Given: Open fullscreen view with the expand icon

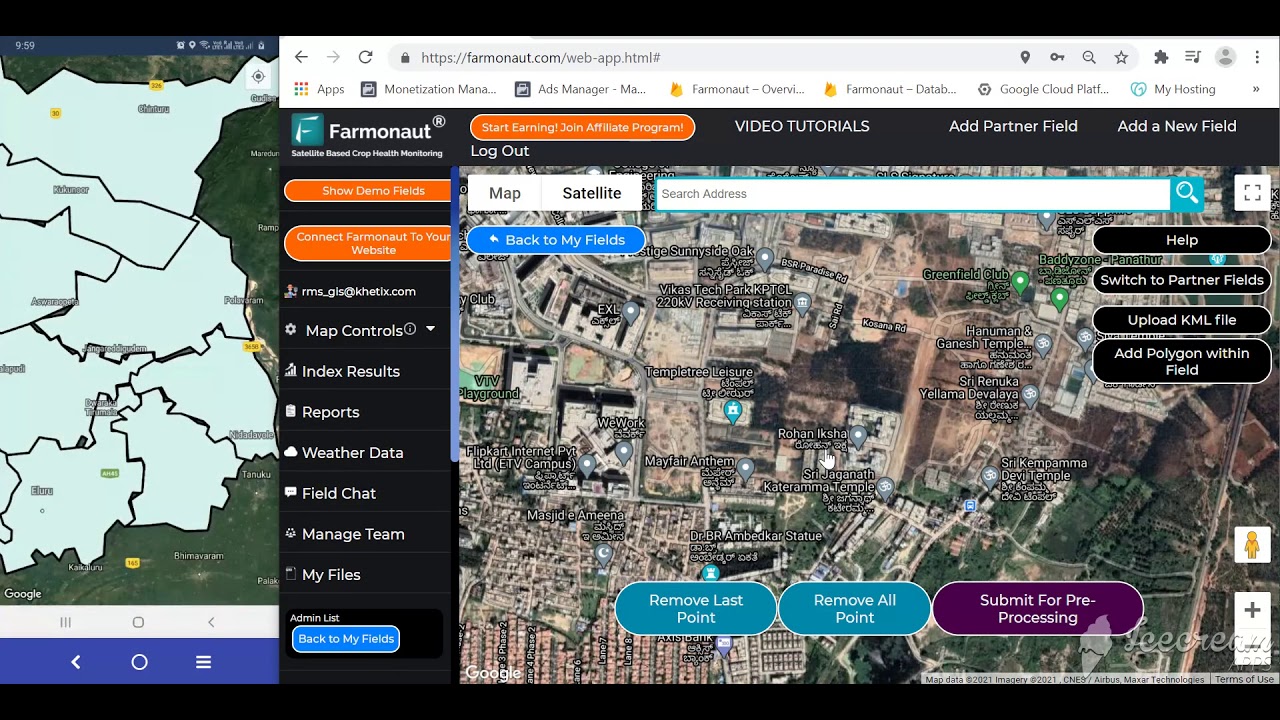Looking at the screenshot, I should click(1252, 193).
